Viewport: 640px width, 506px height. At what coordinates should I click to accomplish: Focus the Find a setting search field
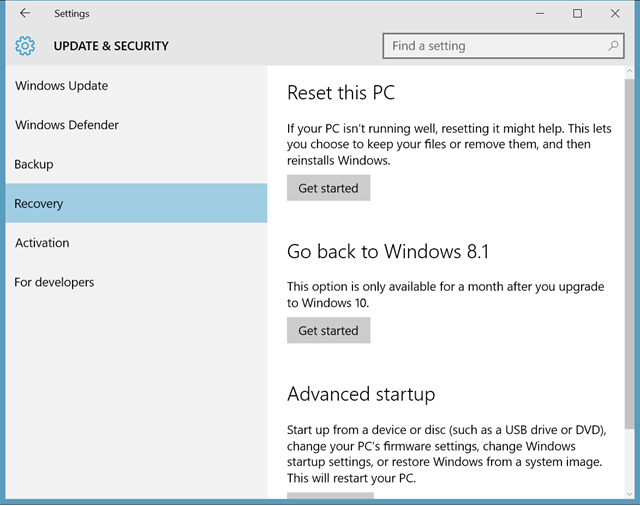click(x=503, y=46)
